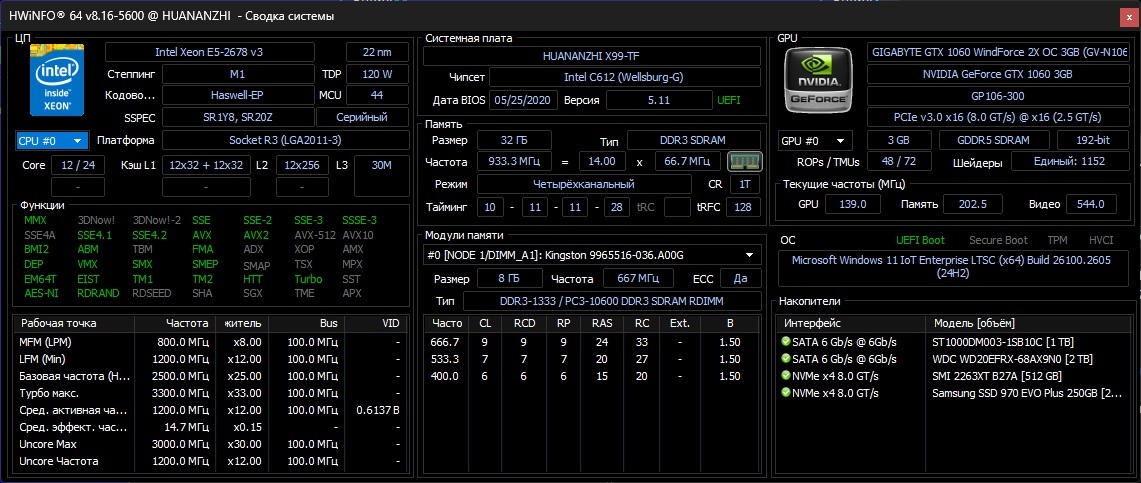
Task: Click the GPU memory clock 202.5 value
Action: click(x=972, y=204)
